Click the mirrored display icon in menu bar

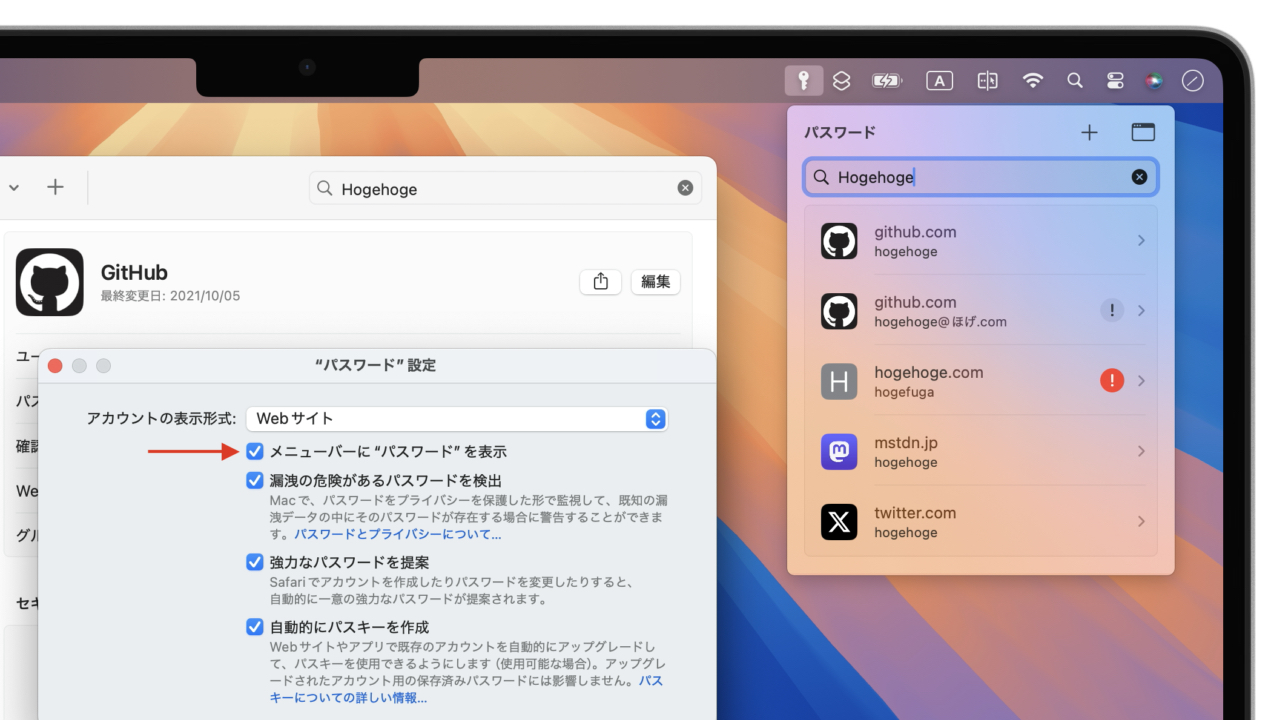[987, 81]
